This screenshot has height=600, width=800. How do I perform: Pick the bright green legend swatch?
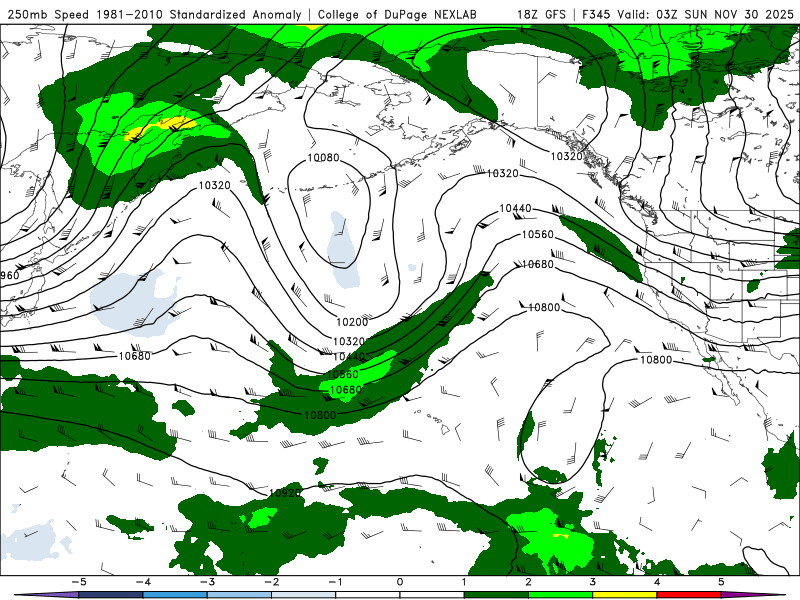click(x=560, y=595)
